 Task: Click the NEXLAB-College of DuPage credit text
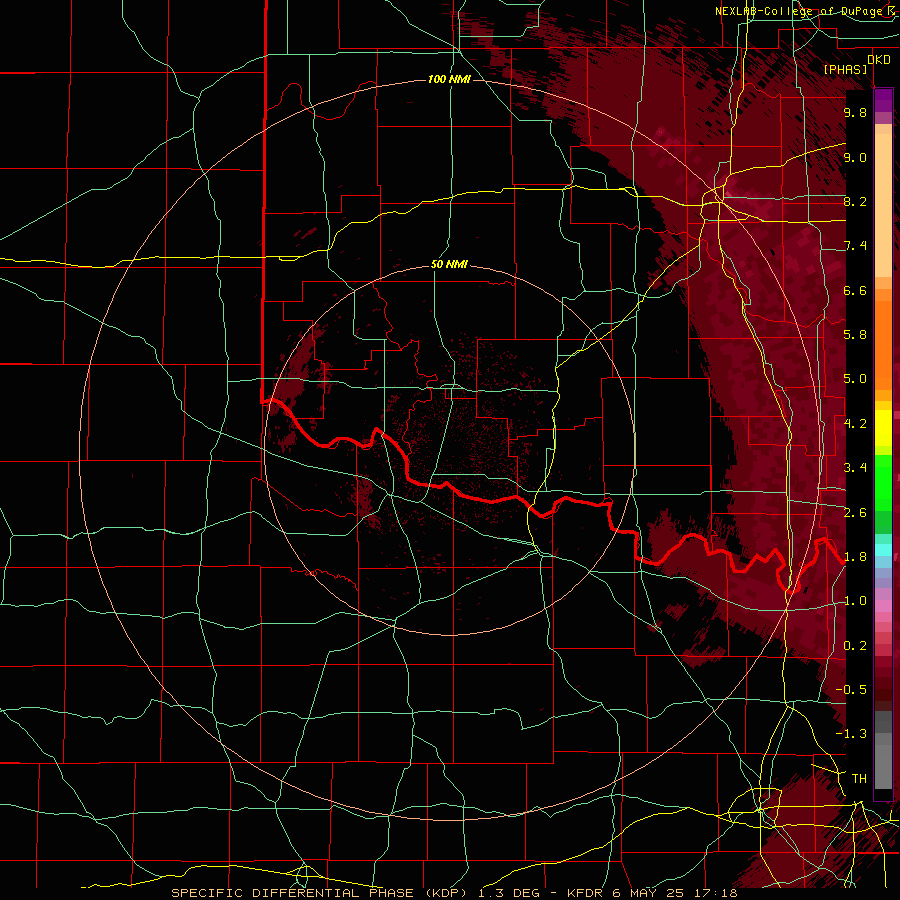tap(805, 11)
